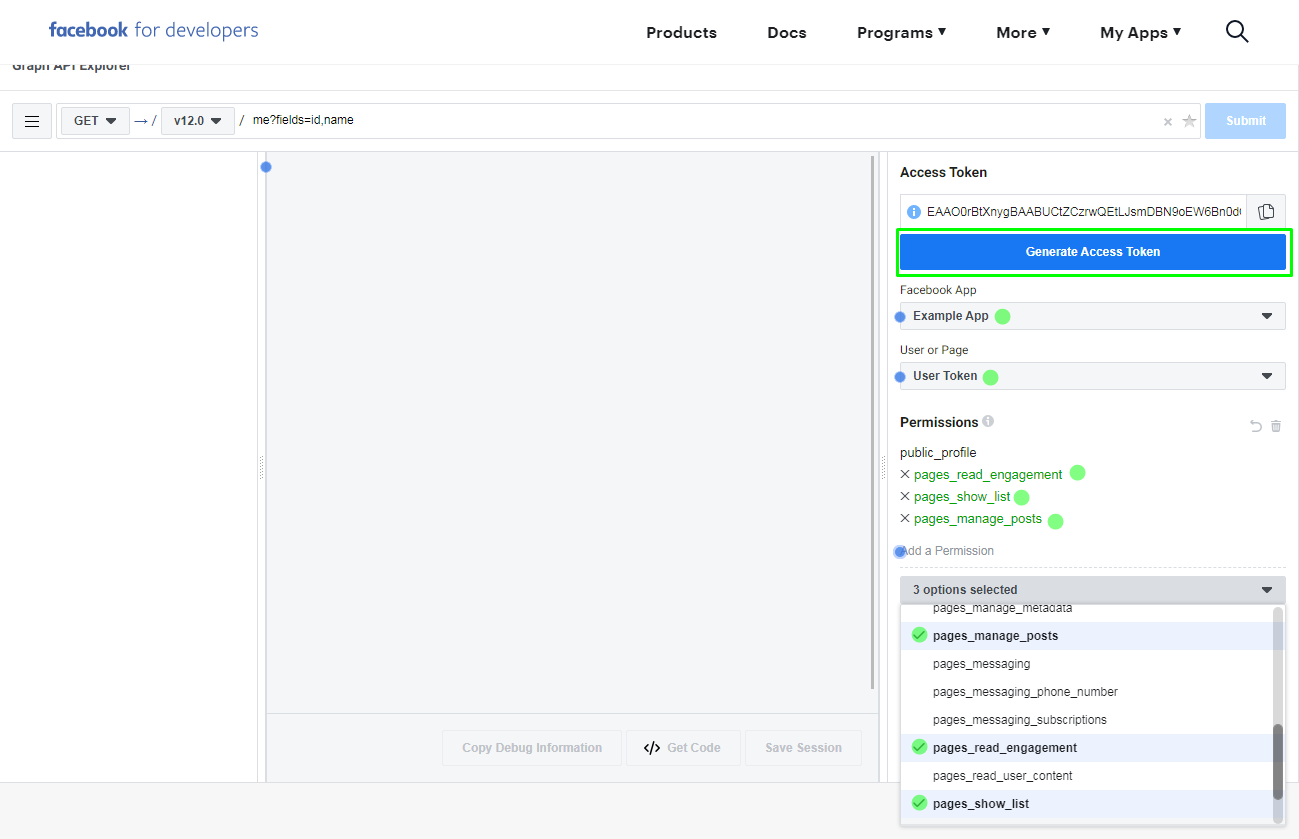Image resolution: width=1299 pixels, height=839 pixels.
Task: Clear the query with the X icon
Action: [1167, 122]
